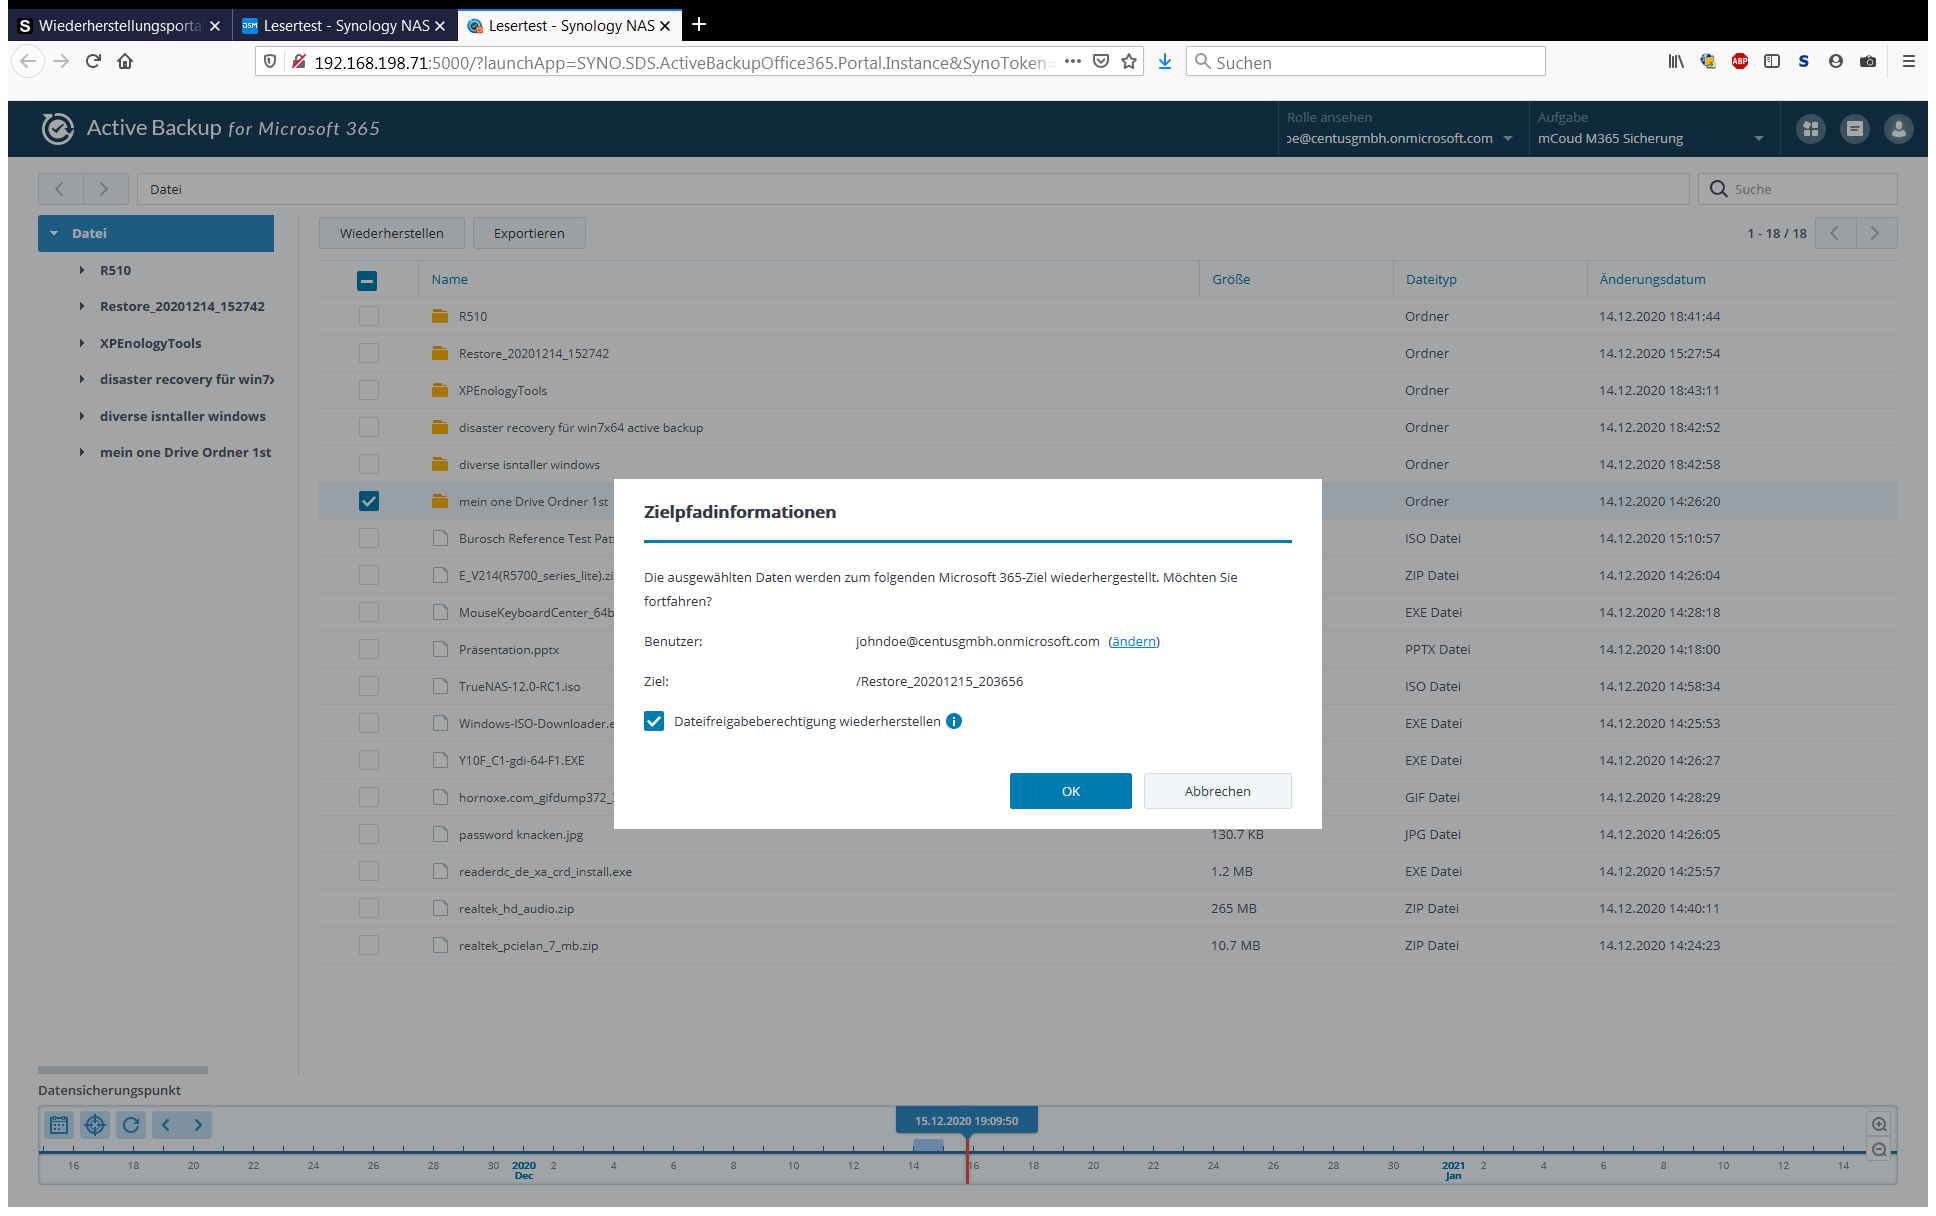Confirm the restore with OK button
This screenshot has width=1936, height=1216.
1070,791
